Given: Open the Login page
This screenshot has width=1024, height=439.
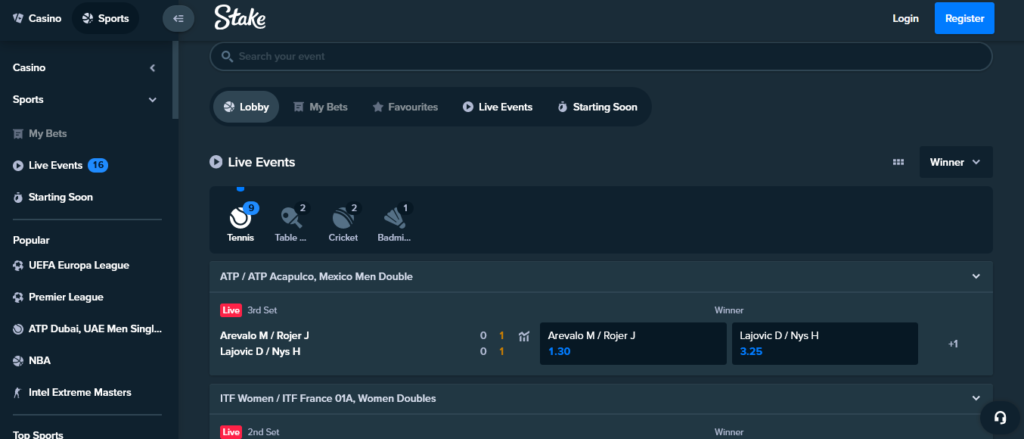Looking at the screenshot, I should 905,18.
